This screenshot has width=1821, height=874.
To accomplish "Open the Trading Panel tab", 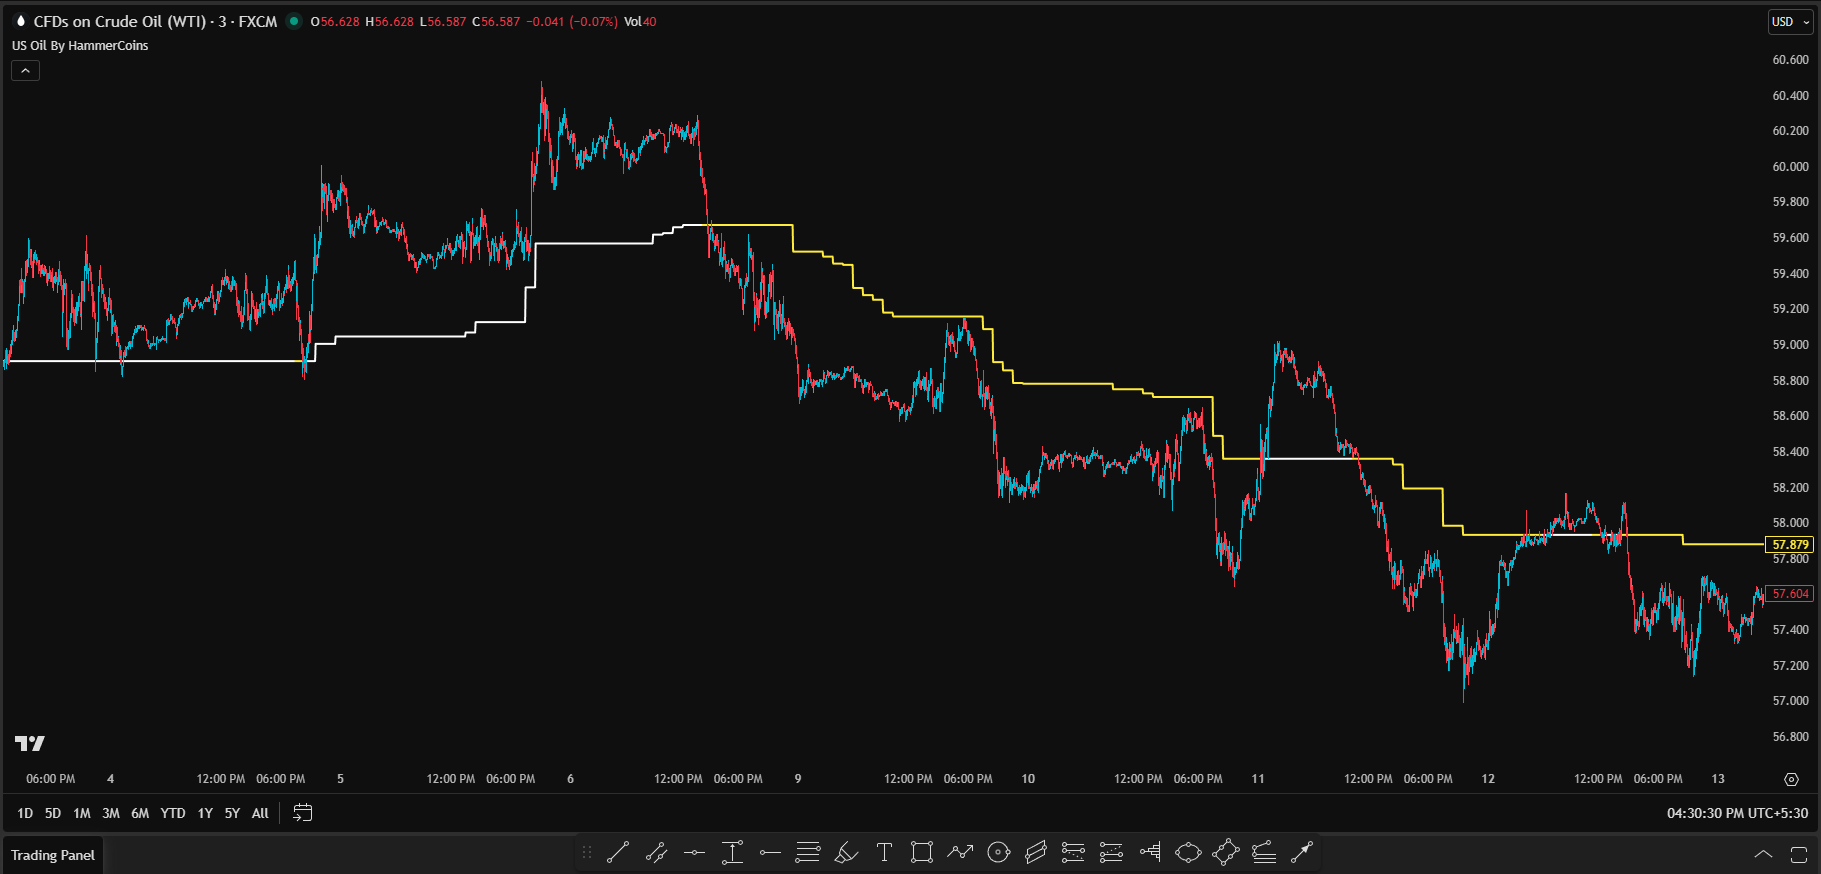I will (x=53, y=855).
